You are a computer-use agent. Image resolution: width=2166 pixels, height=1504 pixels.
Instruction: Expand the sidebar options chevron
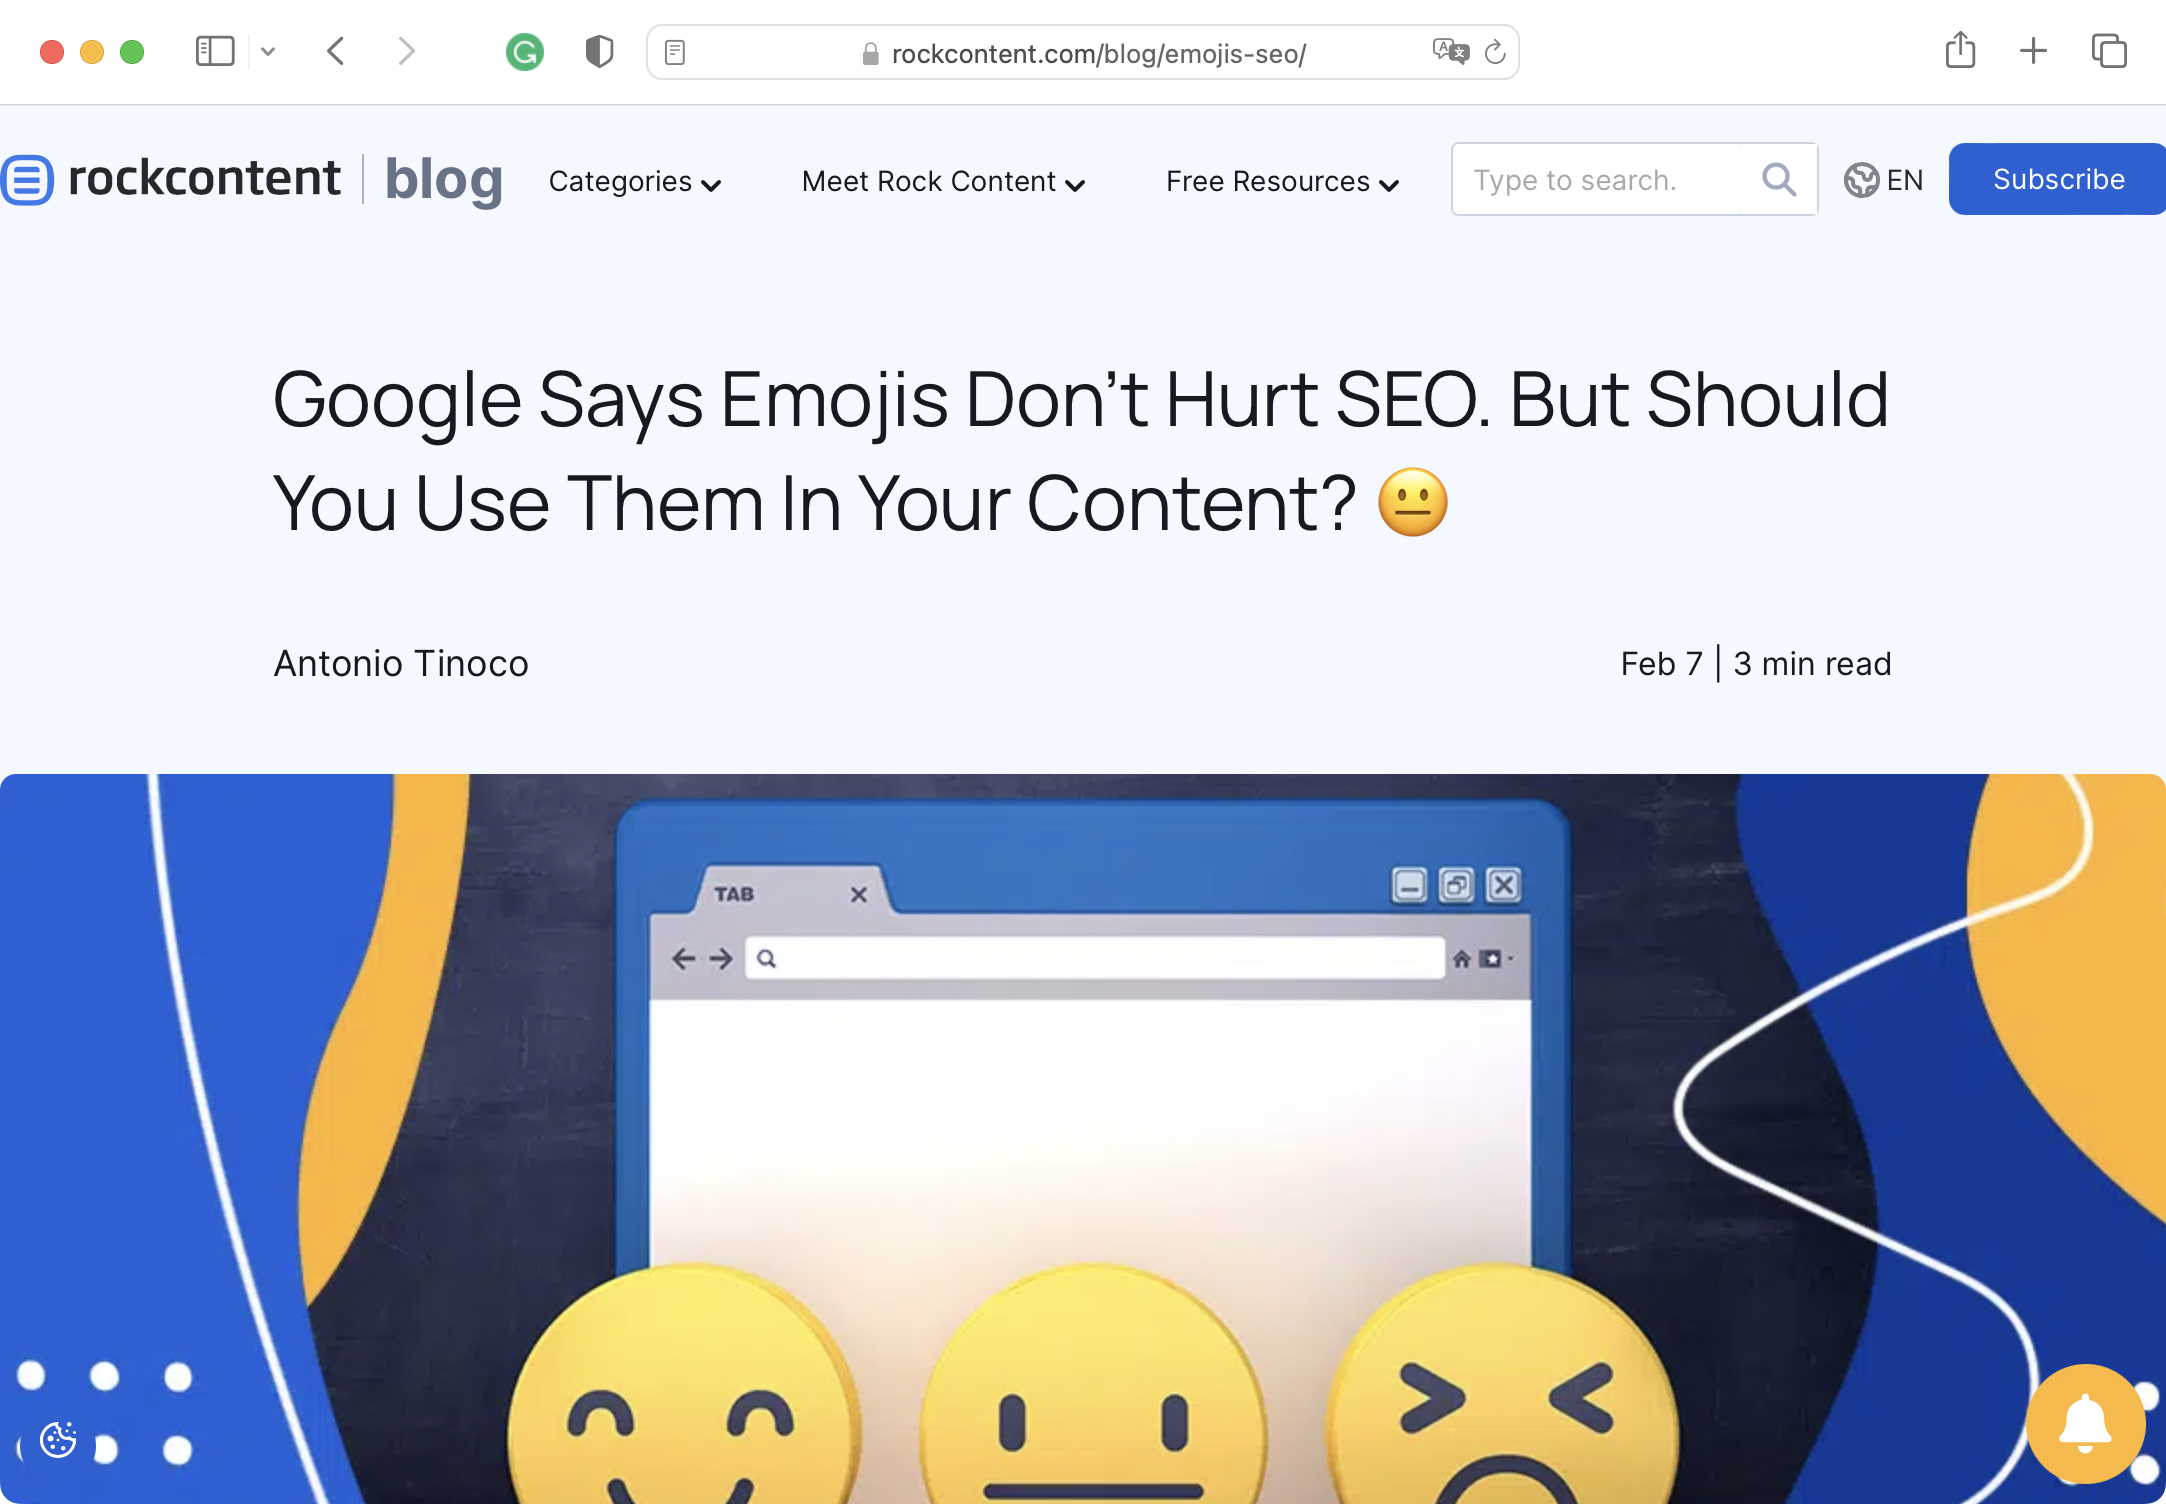click(x=268, y=51)
